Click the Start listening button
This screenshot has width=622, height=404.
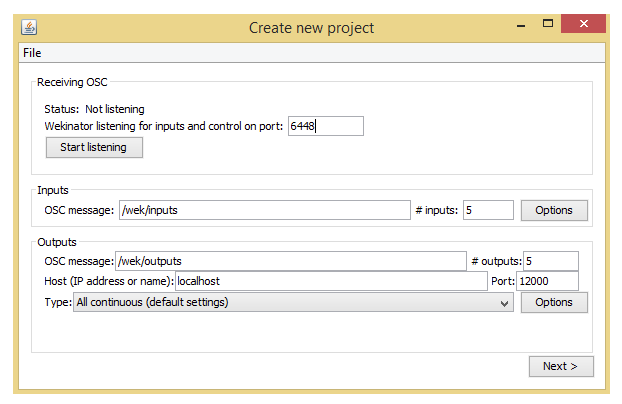(x=94, y=148)
